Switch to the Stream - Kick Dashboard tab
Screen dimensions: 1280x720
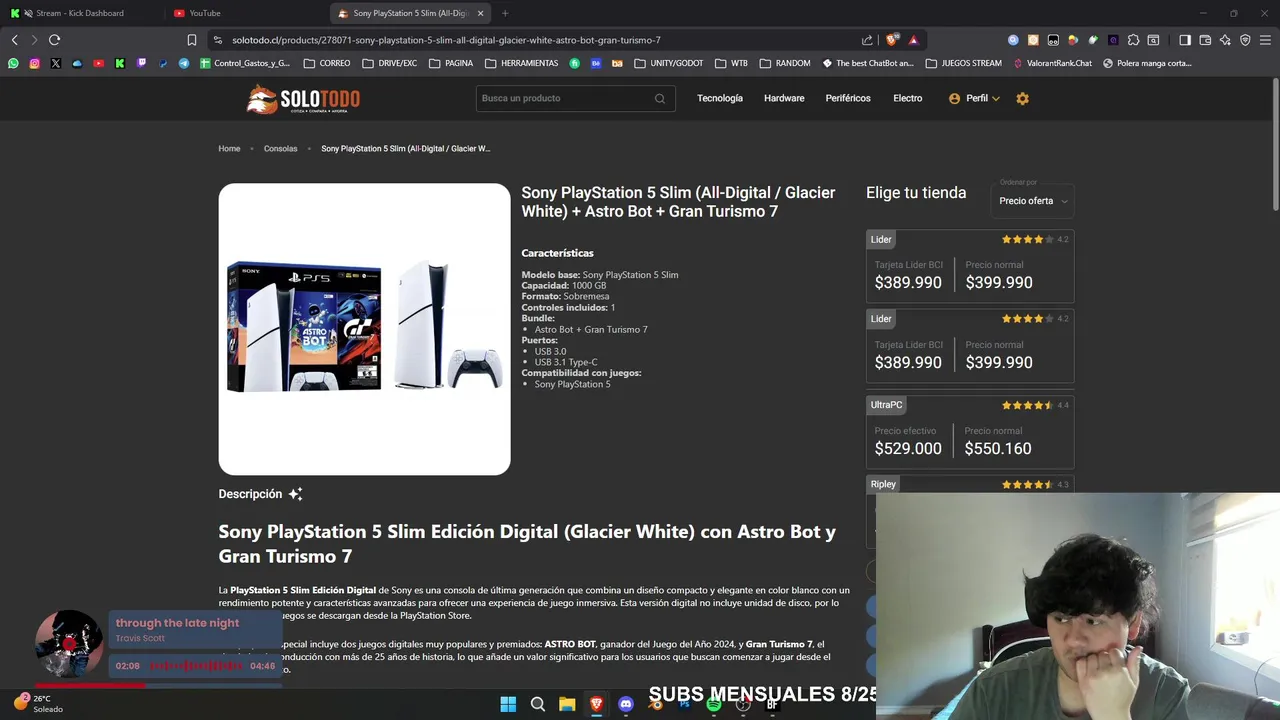click(x=80, y=13)
